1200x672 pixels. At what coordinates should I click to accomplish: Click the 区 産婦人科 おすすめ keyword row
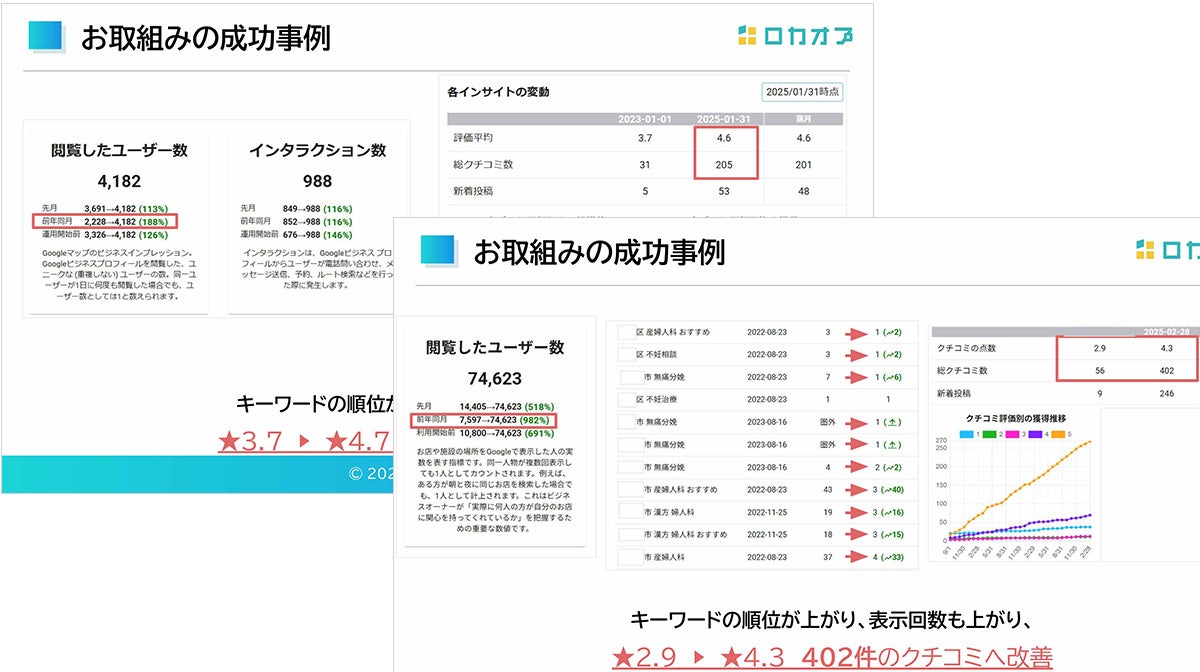coord(761,332)
